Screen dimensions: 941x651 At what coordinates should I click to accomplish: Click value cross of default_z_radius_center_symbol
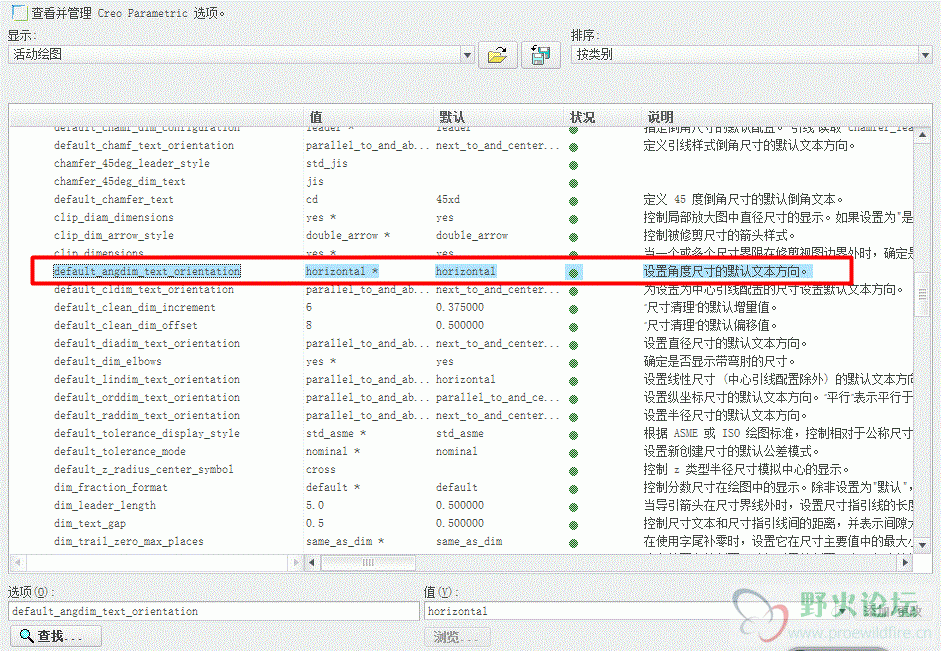(320, 469)
